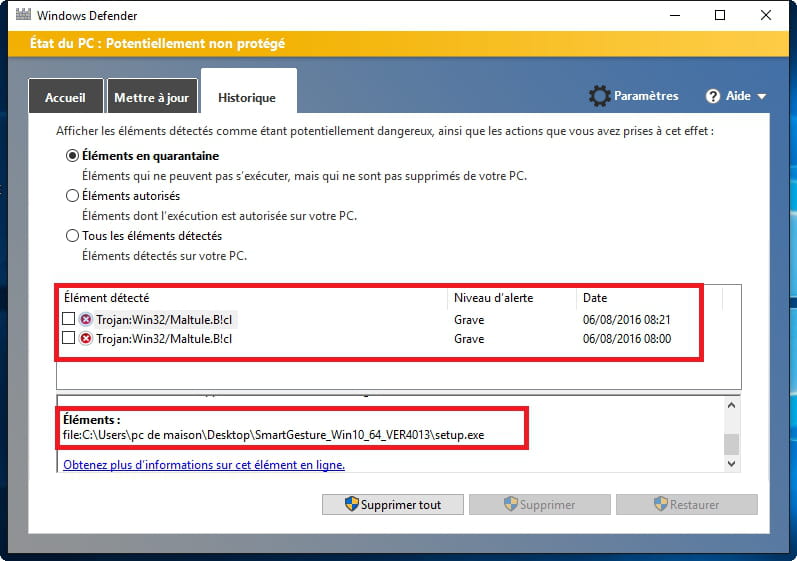
Task: Click details pane scroll down arrow
Action: (731, 463)
